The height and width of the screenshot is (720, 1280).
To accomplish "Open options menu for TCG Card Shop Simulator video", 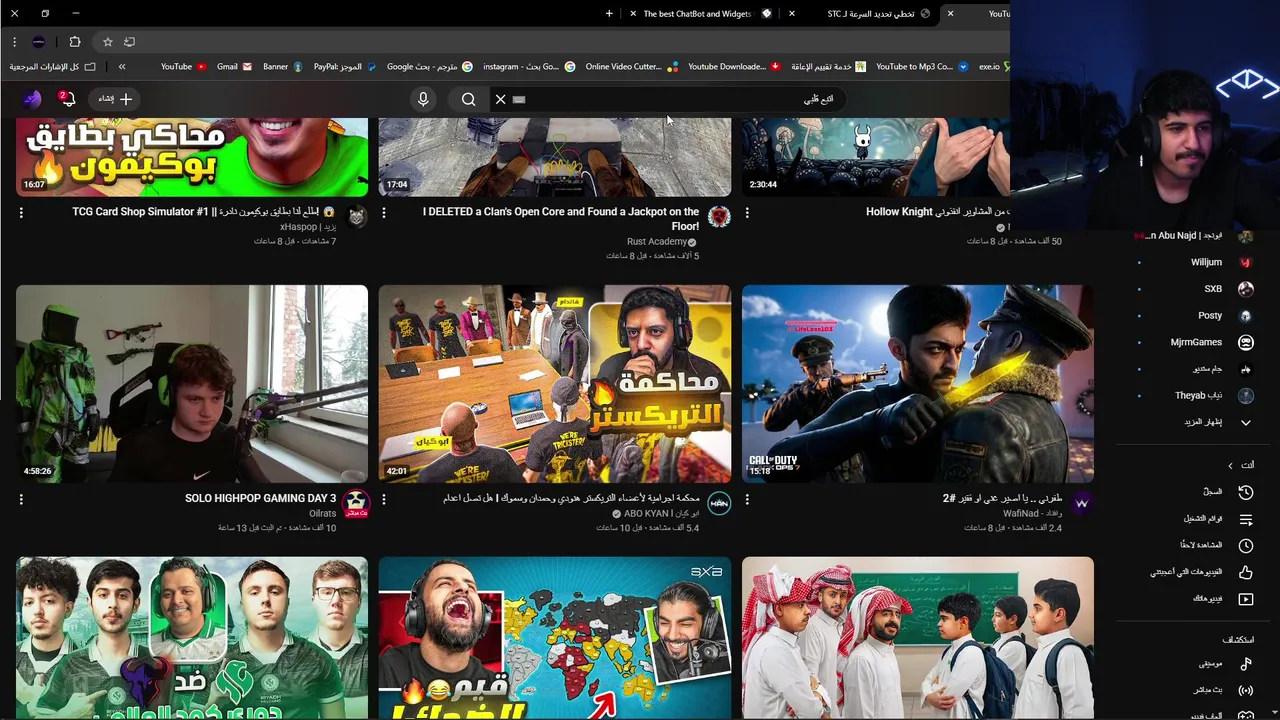I will coord(21,213).
